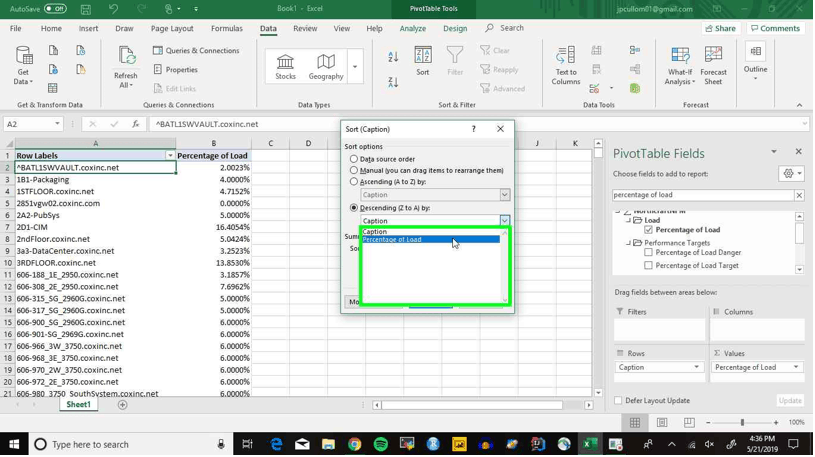The height and width of the screenshot is (457, 815).
Task: Switch to Normal view in status bar
Action: point(635,423)
